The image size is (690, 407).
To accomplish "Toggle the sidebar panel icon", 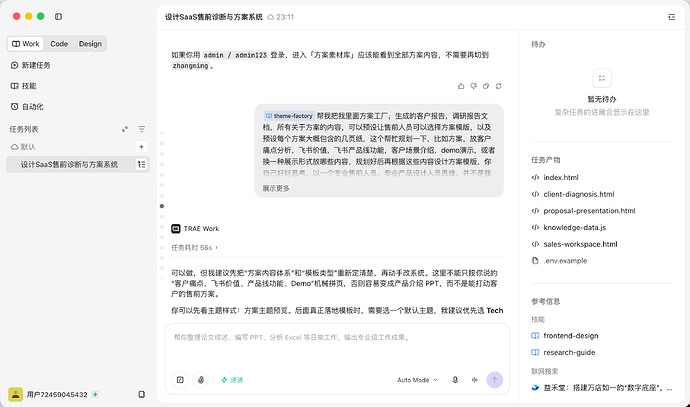I will (x=58, y=16).
